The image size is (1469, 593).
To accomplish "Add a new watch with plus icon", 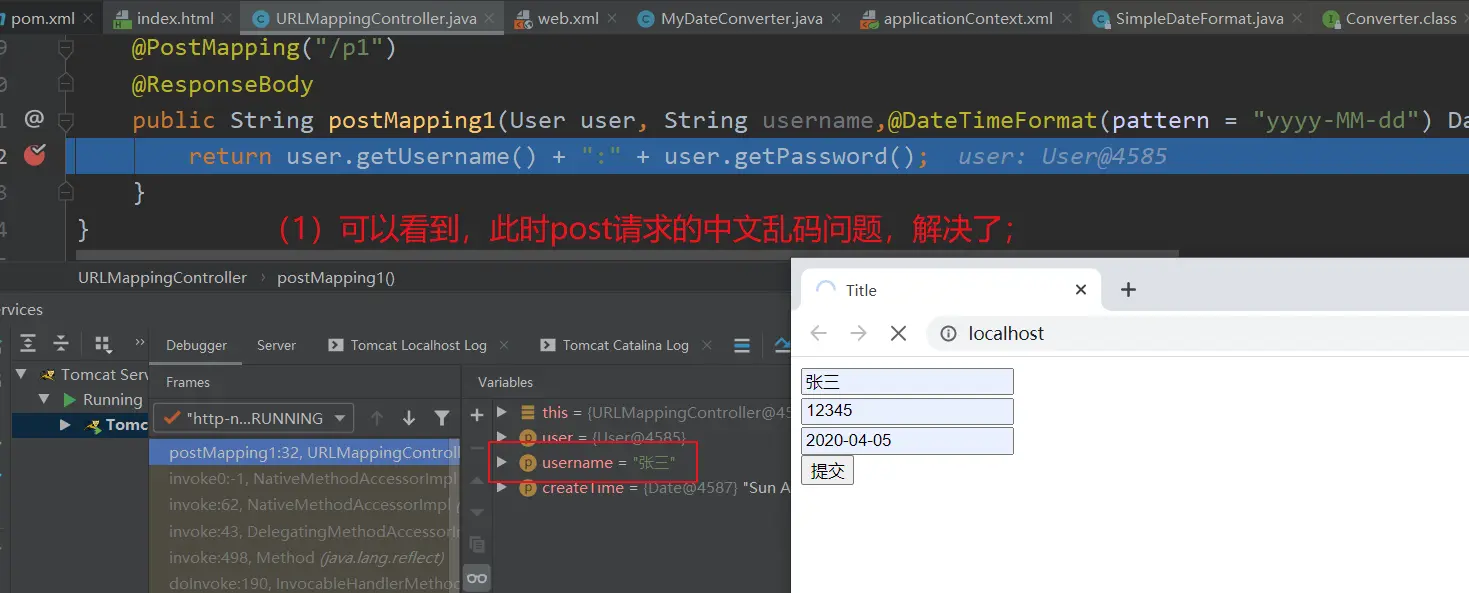I will [477, 415].
